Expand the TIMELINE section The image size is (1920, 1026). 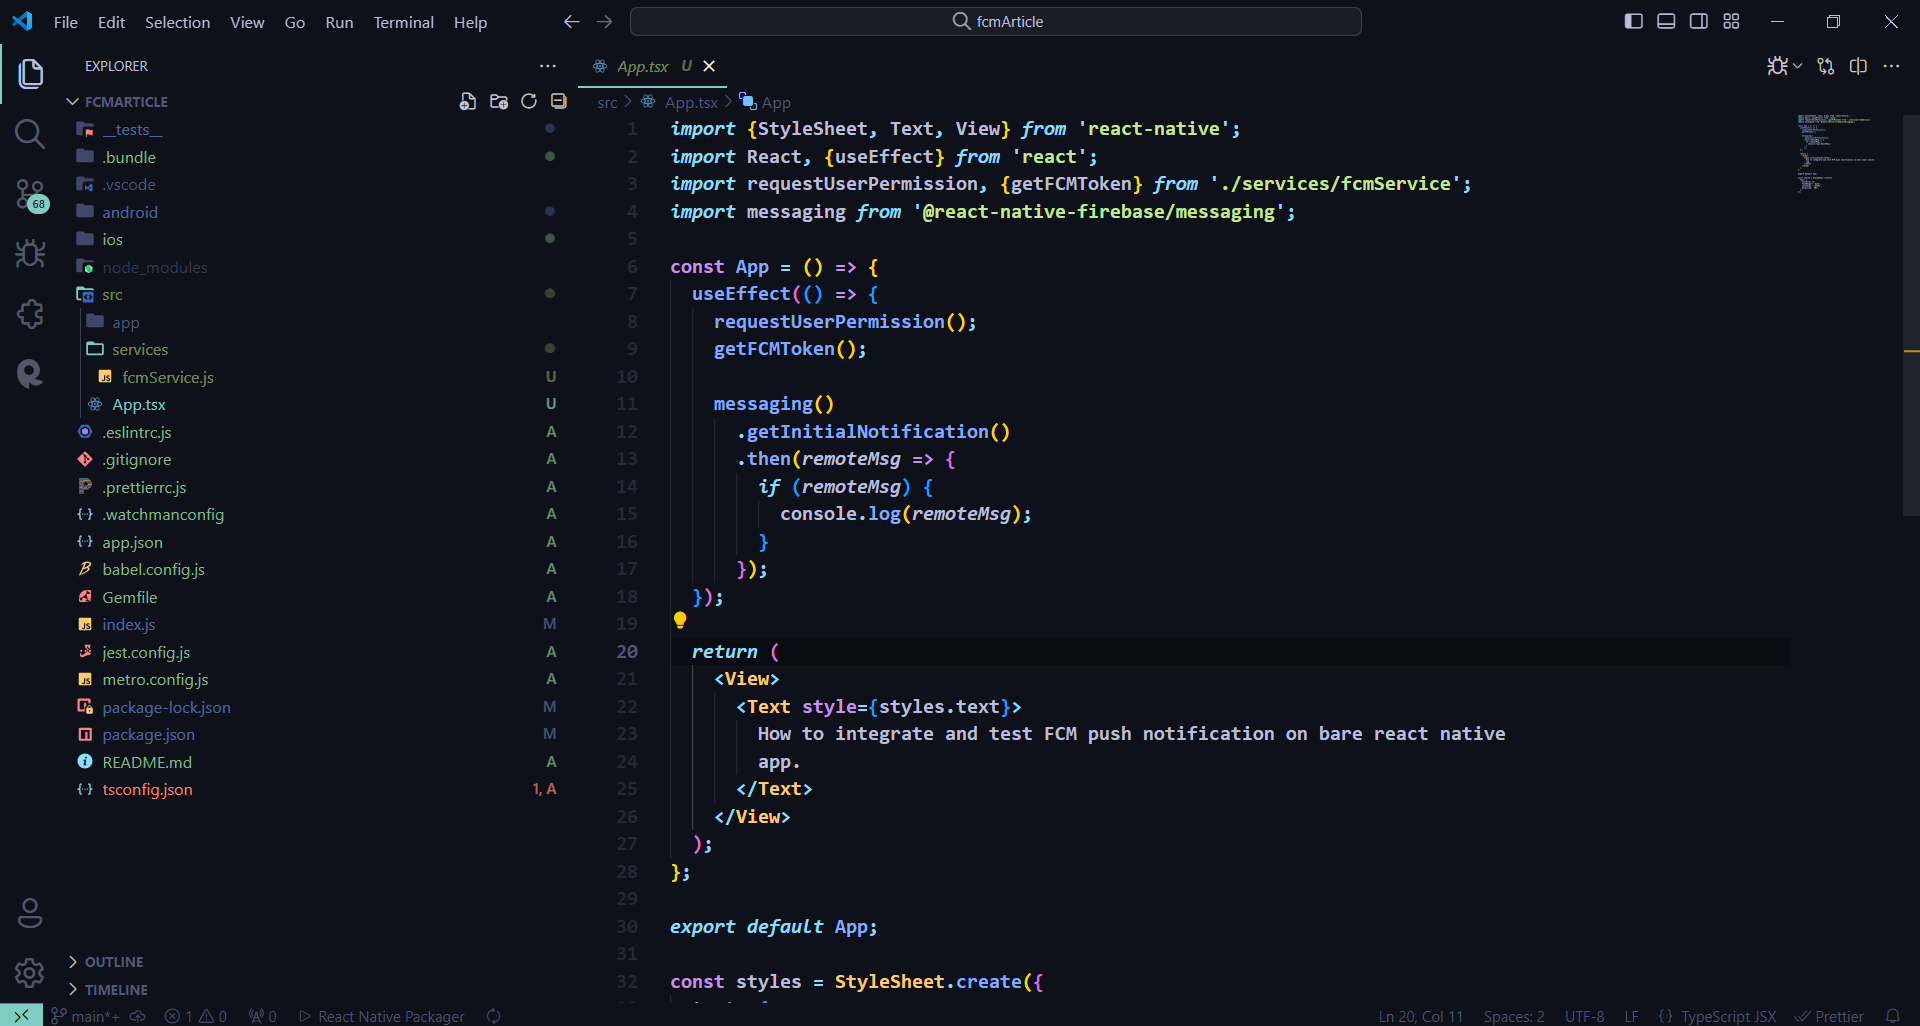[115, 990]
